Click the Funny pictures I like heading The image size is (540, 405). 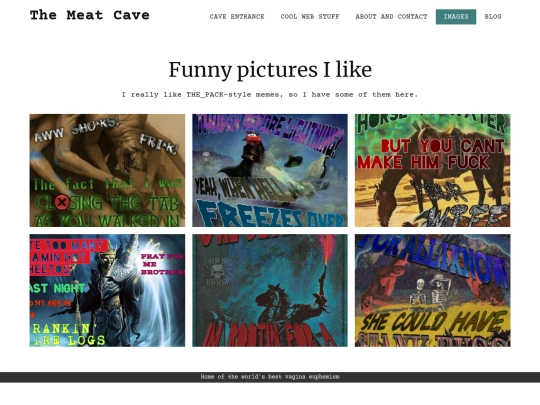pos(270,70)
